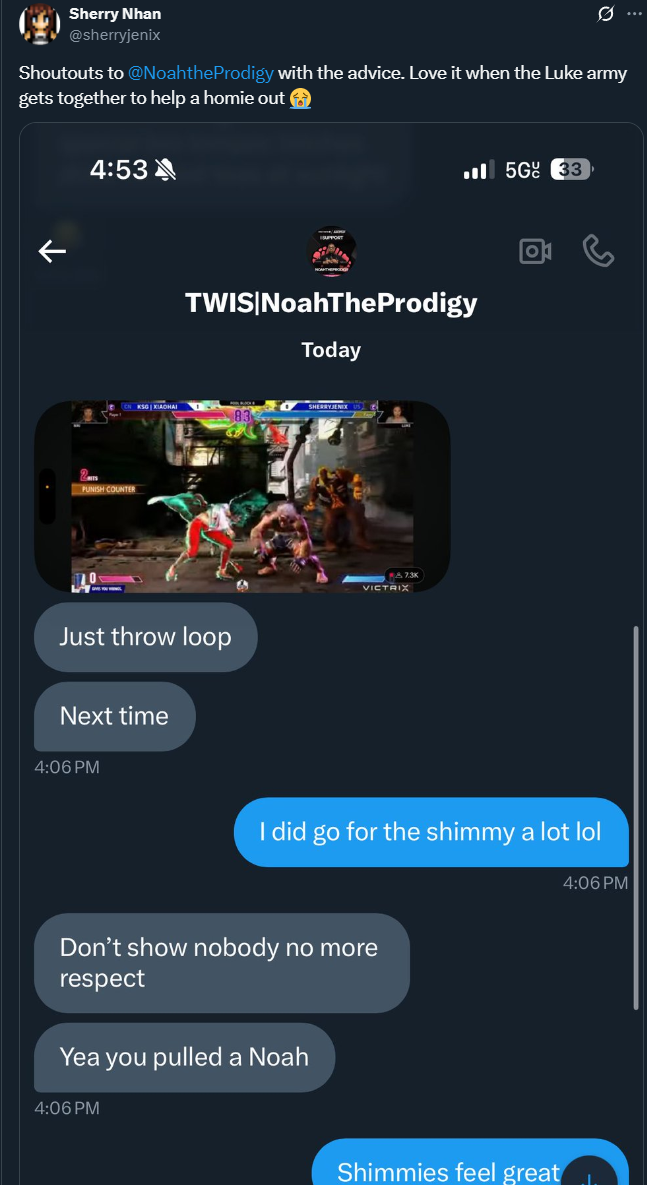
Task: Select the "Just throw loop" message
Action: tap(146, 636)
